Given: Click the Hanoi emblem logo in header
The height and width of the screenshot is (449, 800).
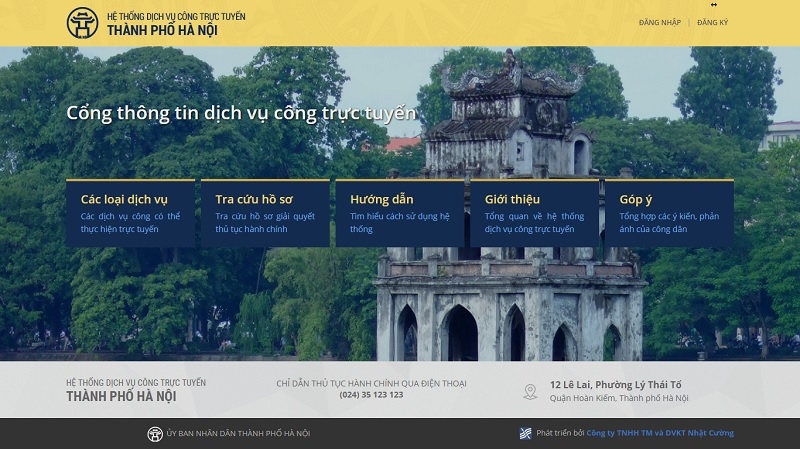Looking at the screenshot, I should [83, 23].
